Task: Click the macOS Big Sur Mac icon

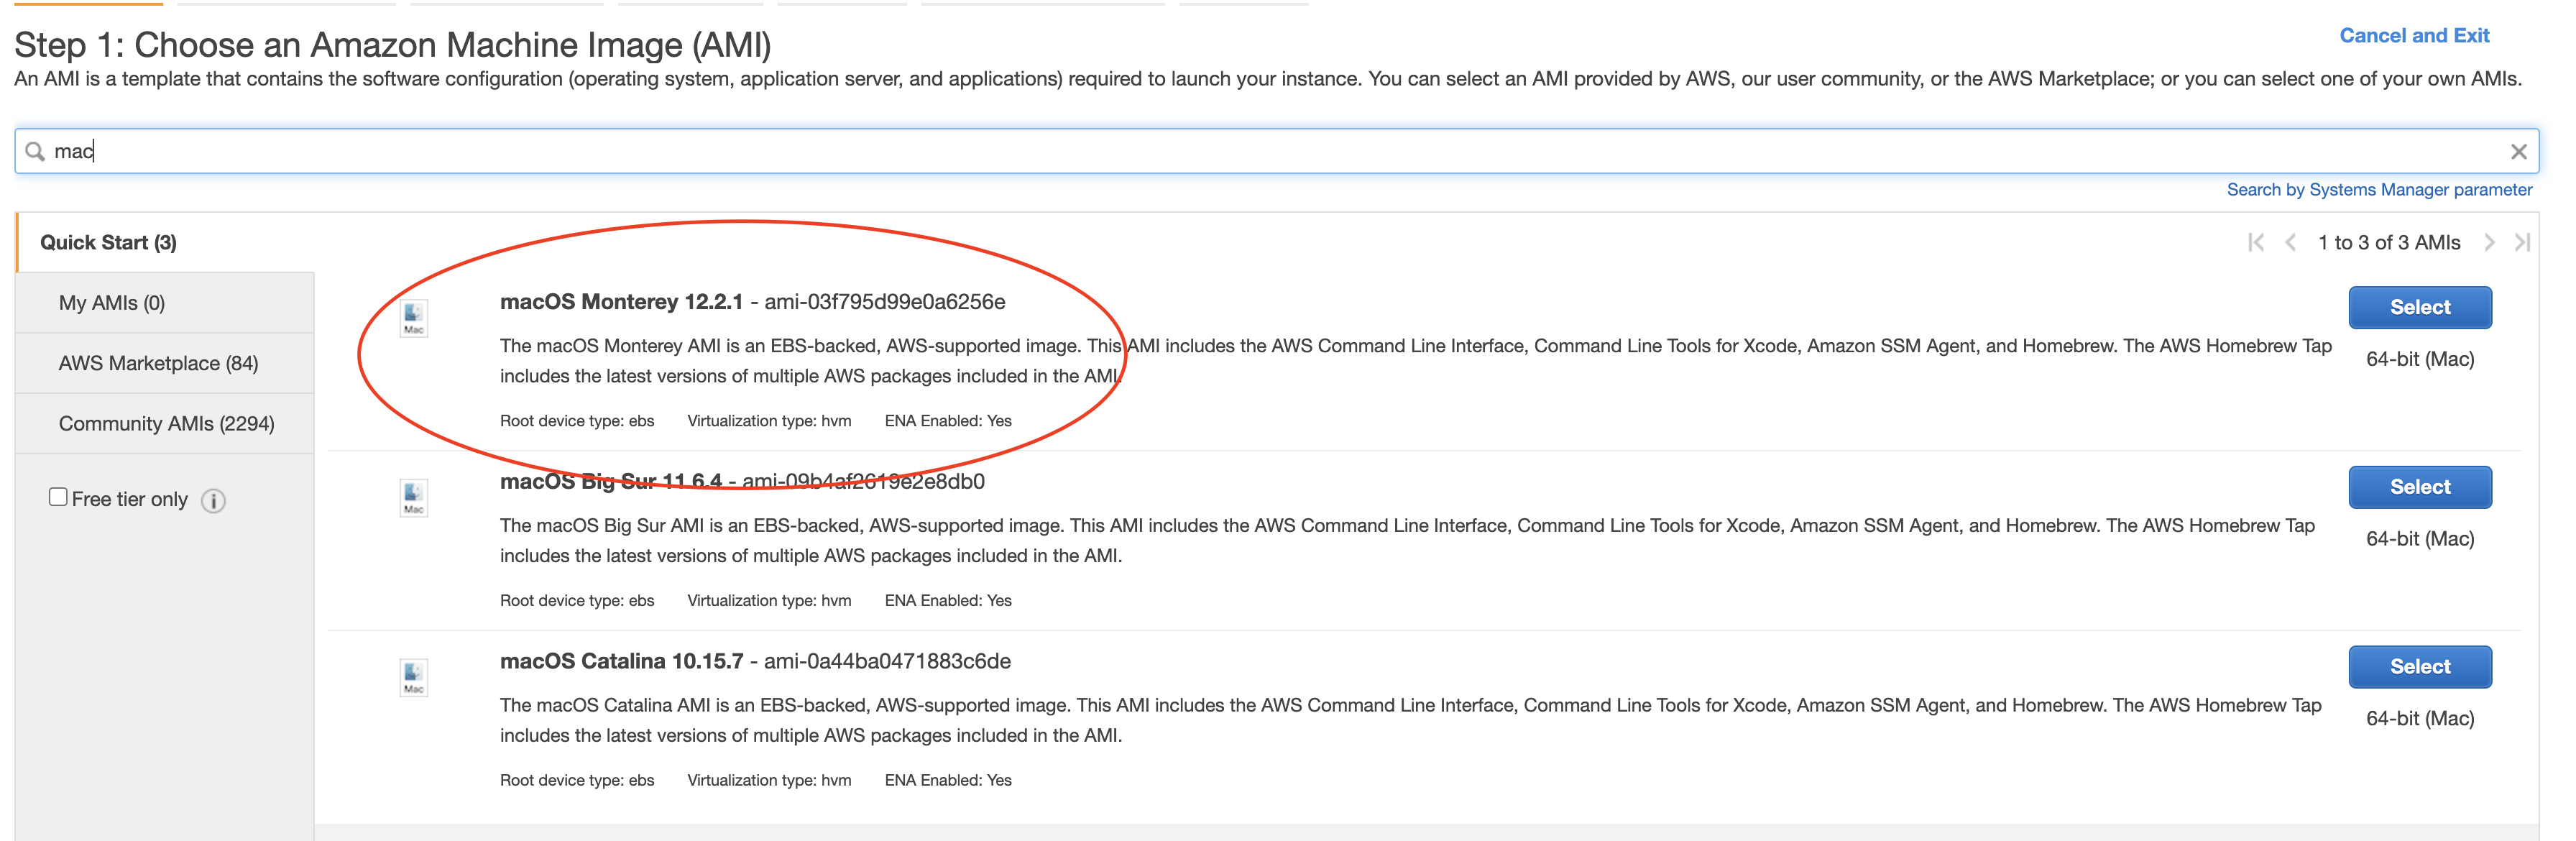Action: [x=413, y=497]
